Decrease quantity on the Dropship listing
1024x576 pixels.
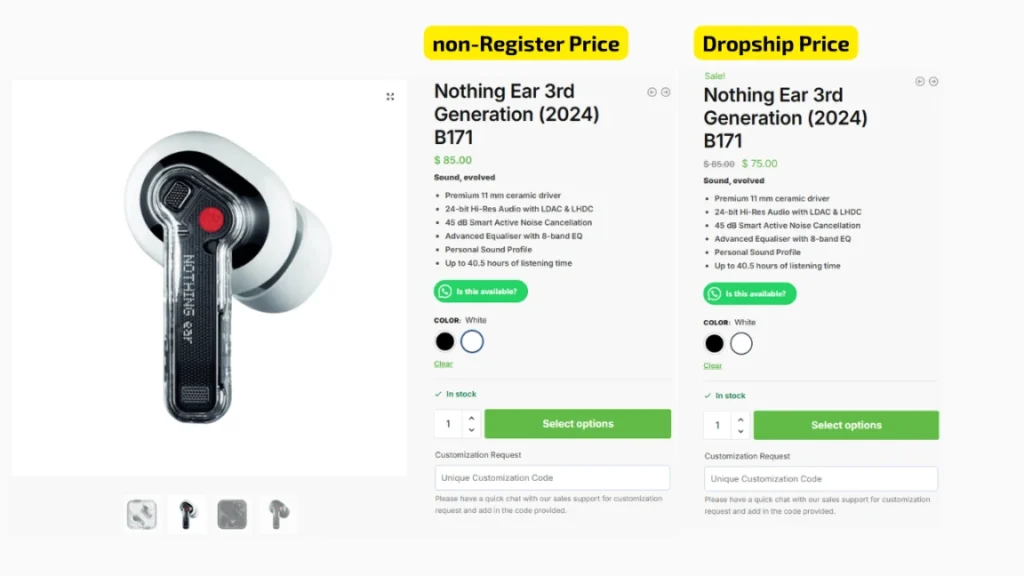740,432
